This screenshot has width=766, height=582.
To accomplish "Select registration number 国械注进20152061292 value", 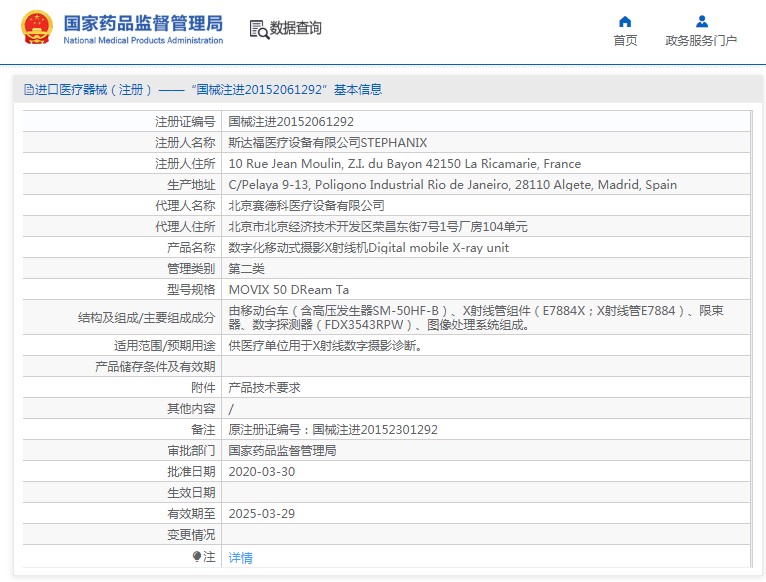I will point(291,122).
